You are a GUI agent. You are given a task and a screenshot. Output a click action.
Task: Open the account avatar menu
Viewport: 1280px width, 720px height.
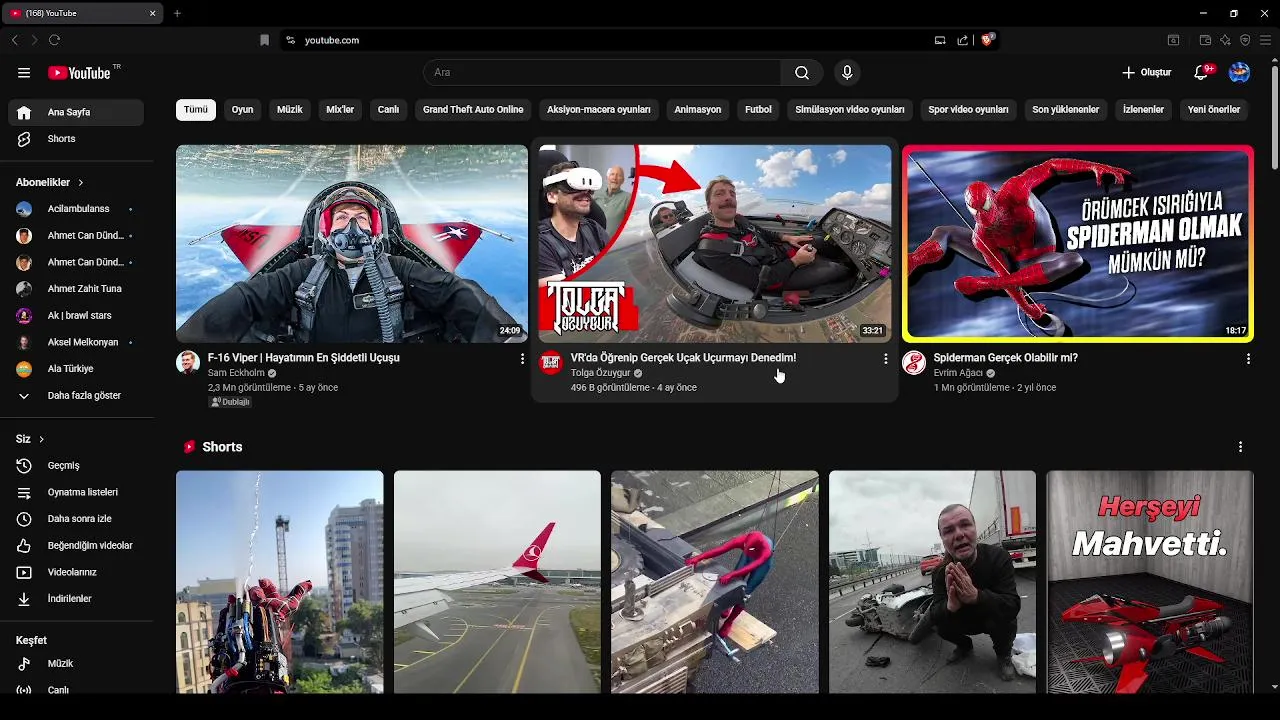[x=1239, y=73]
